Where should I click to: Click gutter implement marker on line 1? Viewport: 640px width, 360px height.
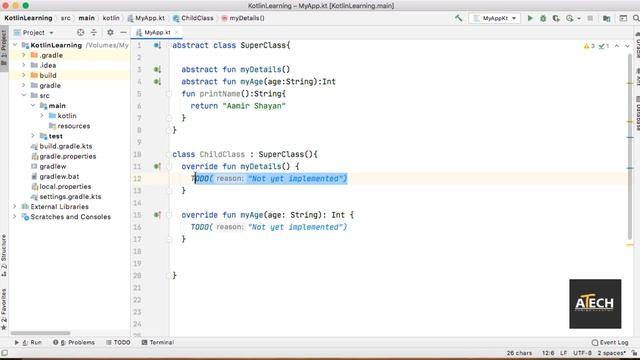[157, 45]
